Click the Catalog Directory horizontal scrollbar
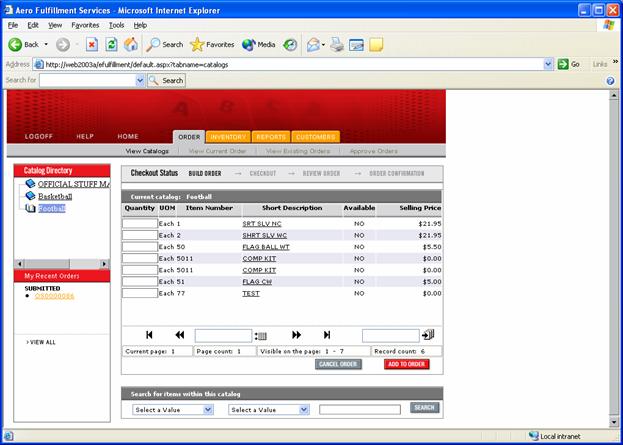Screen dimensions: 623x445 click(62, 264)
